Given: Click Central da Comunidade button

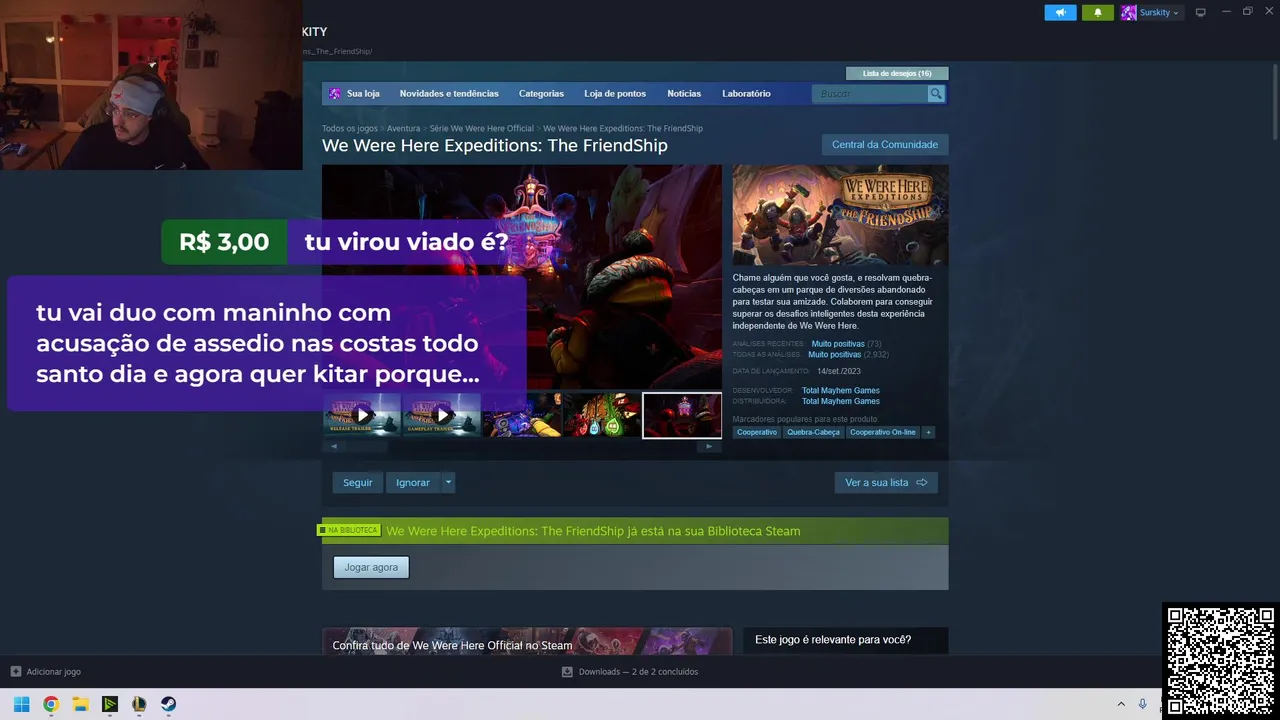Looking at the screenshot, I should (885, 144).
